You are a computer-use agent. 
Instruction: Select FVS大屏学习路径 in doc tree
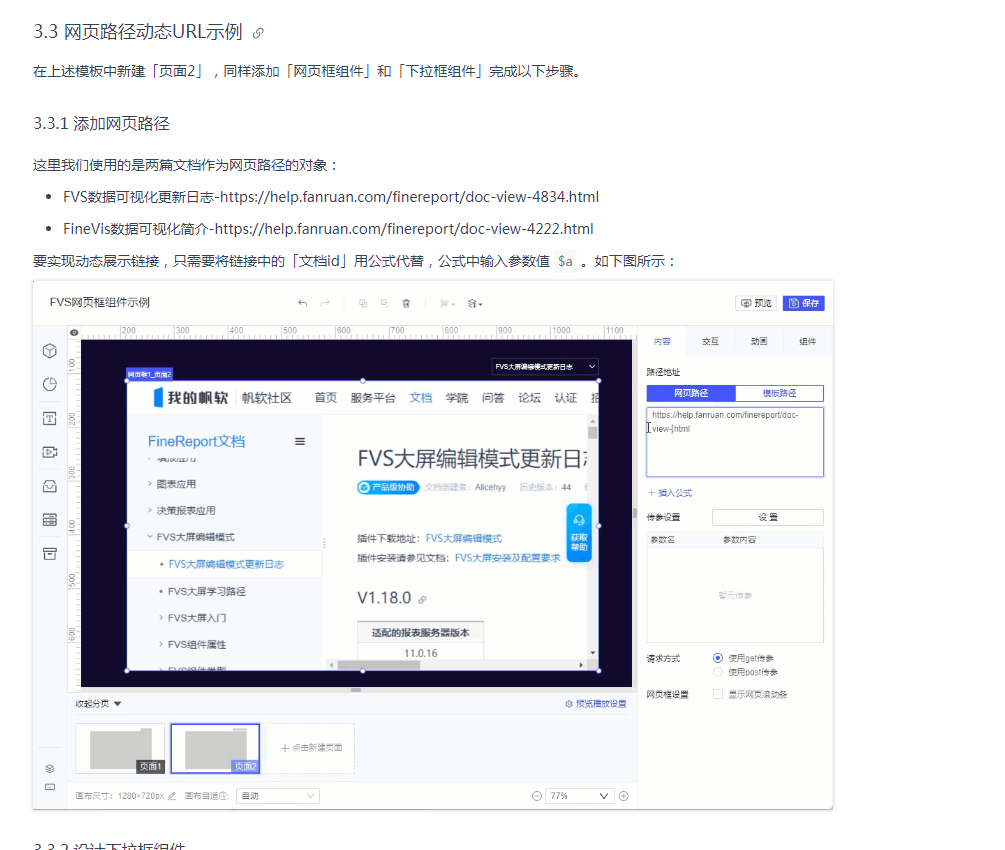click(x=206, y=591)
